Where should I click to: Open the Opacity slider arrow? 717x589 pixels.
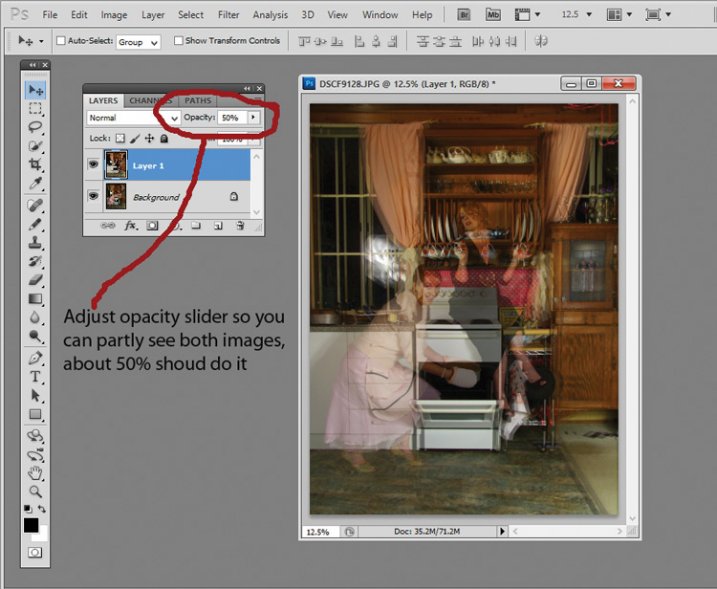(253, 118)
